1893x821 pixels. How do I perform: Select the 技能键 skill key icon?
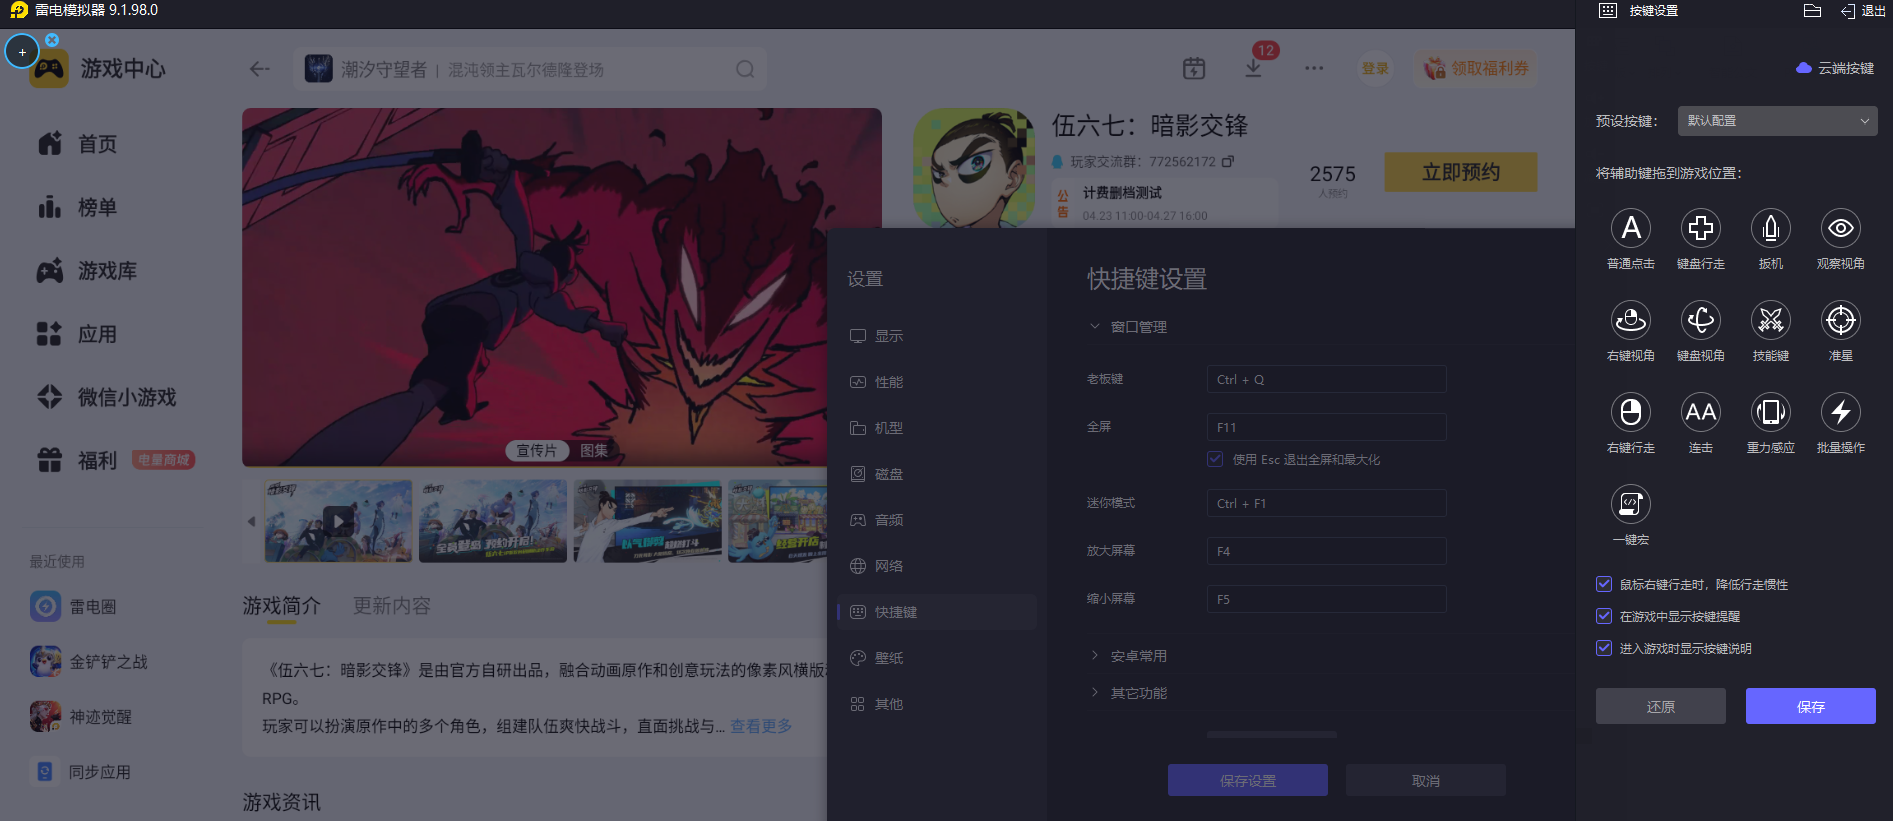1771,321
